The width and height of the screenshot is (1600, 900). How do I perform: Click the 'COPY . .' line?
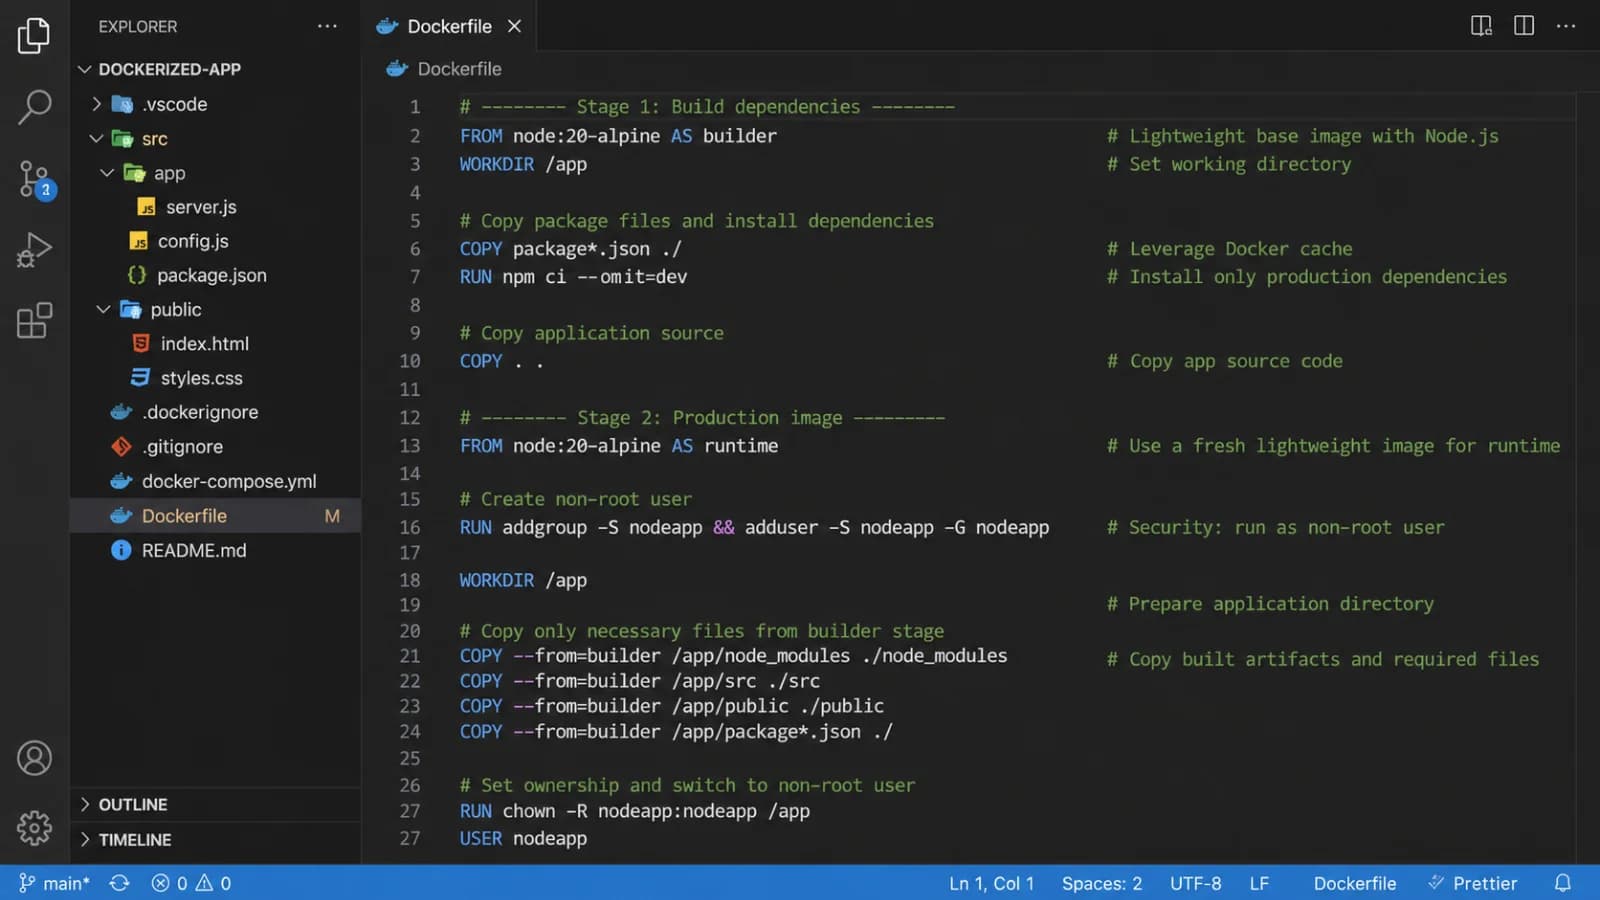[x=502, y=361]
